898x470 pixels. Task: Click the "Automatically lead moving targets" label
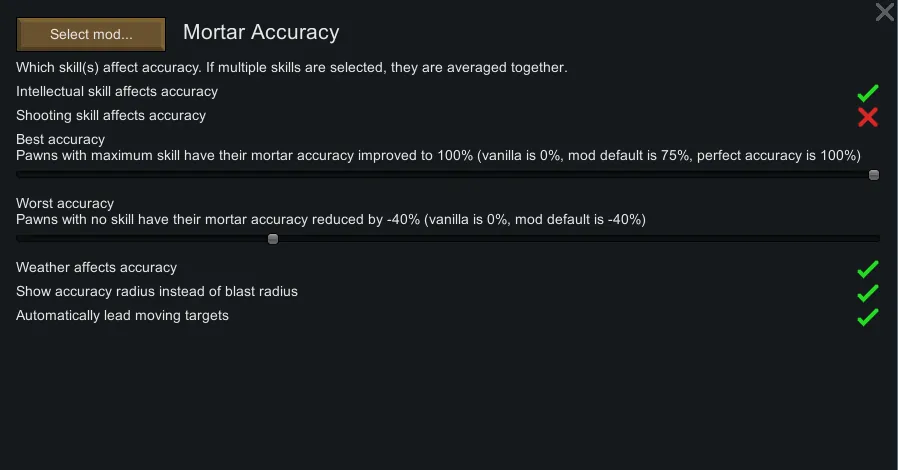tap(122, 315)
